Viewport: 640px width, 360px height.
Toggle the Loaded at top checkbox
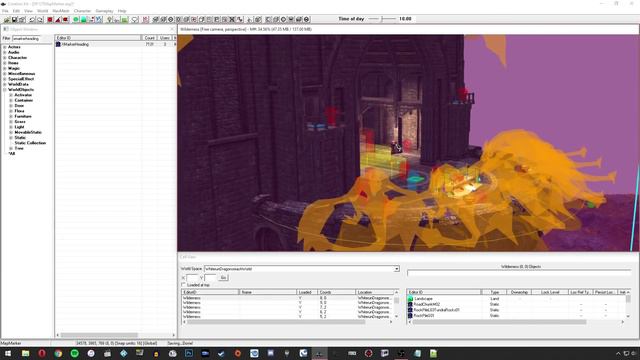183,285
